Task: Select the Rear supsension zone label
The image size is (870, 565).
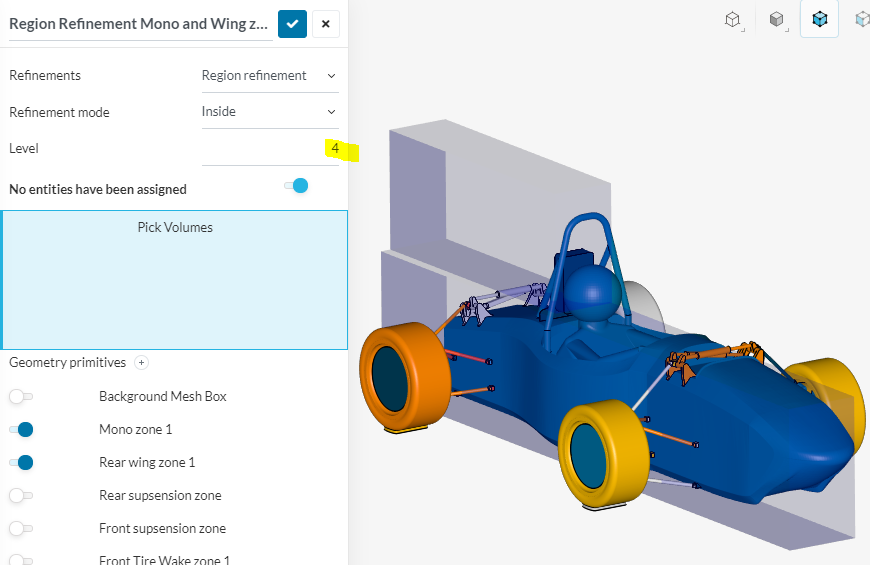Action: (x=160, y=496)
